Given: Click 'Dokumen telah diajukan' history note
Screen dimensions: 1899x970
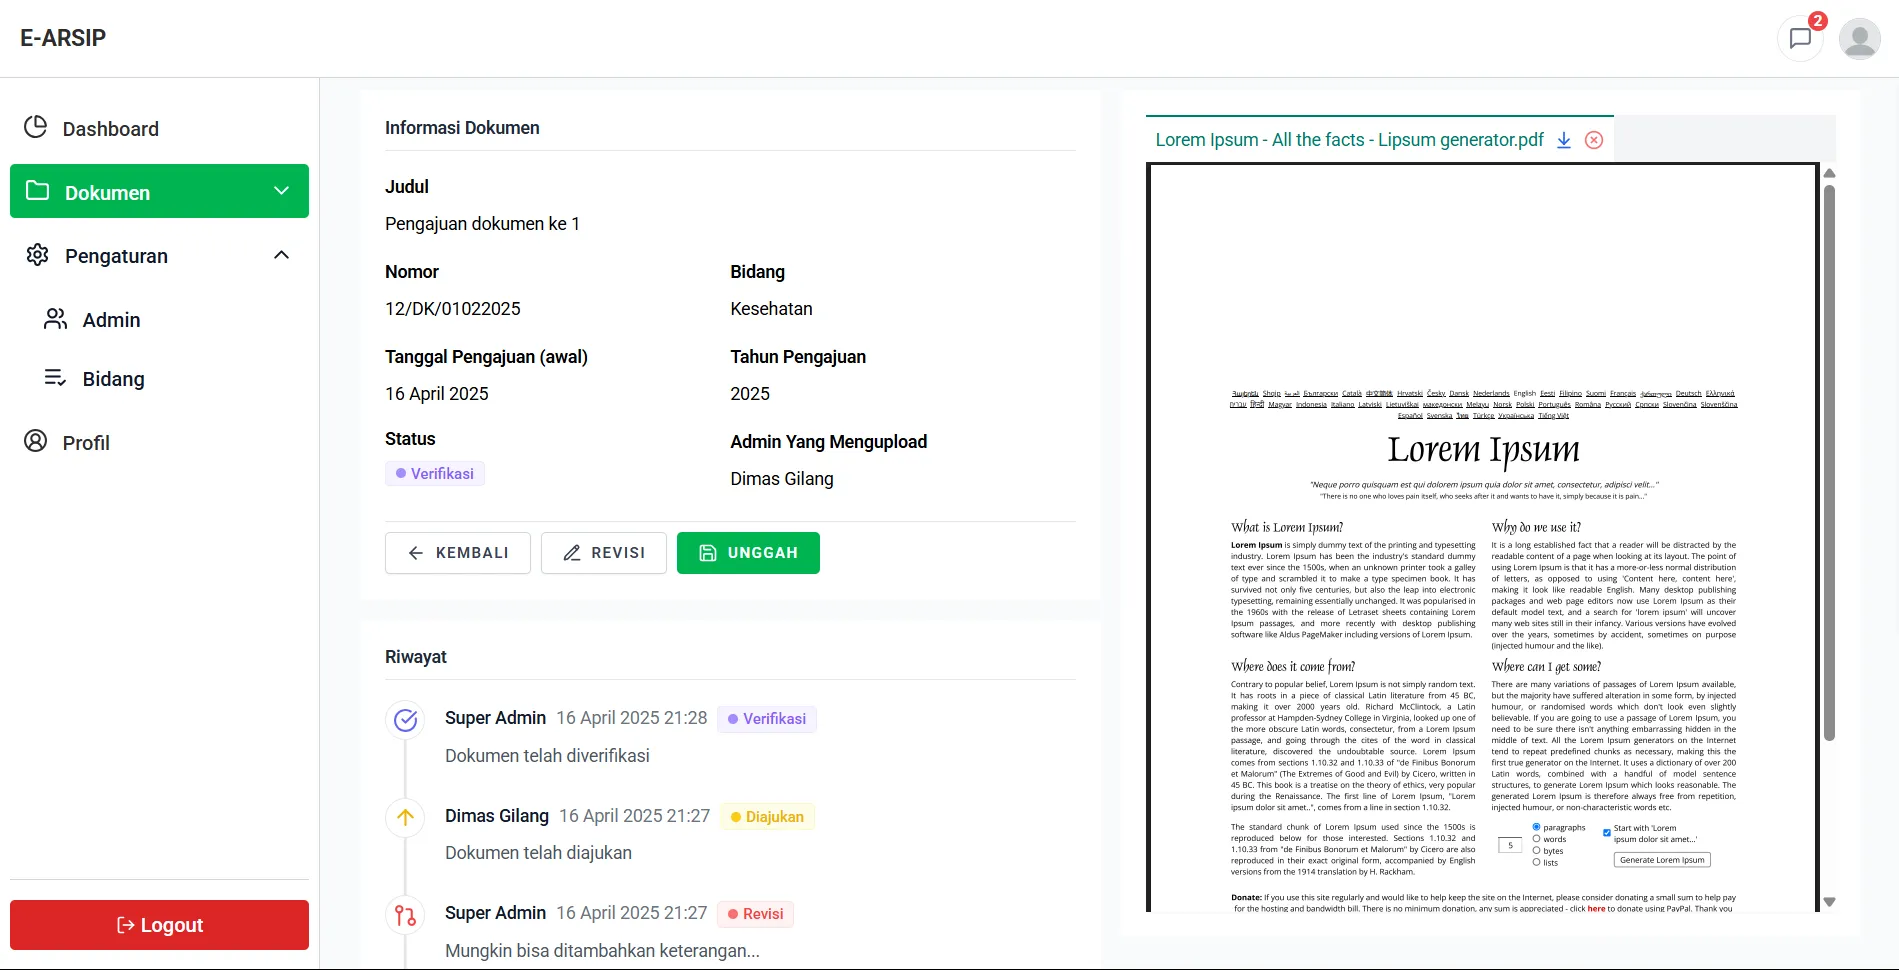Looking at the screenshot, I should [538, 853].
